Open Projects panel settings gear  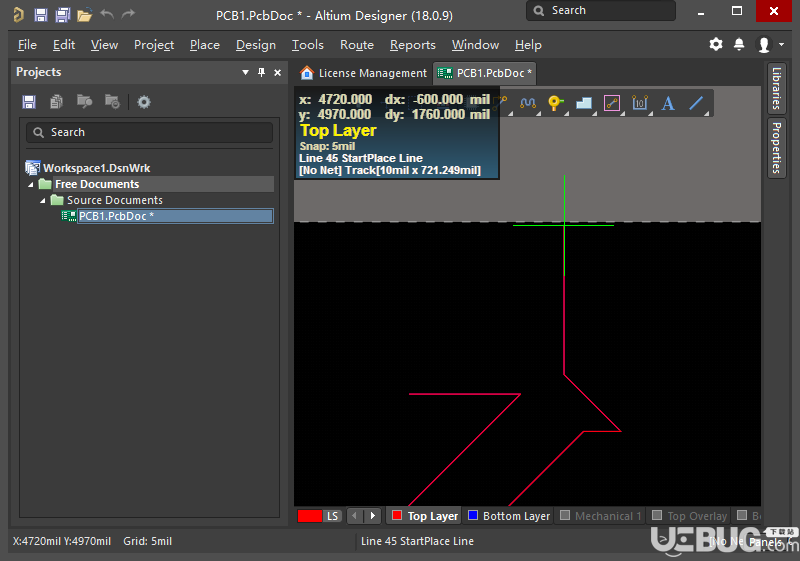(x=144, y=102)
